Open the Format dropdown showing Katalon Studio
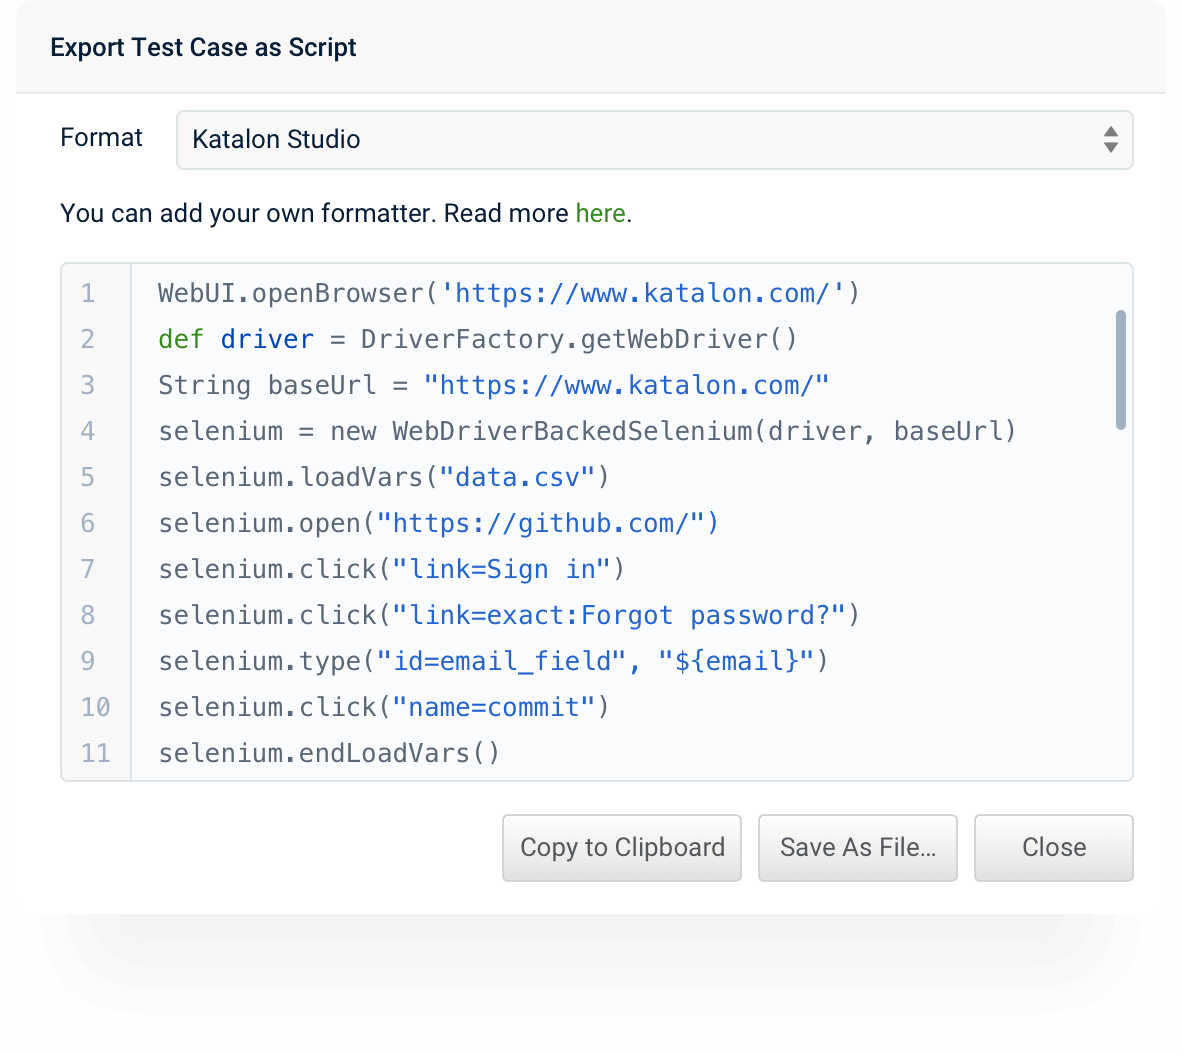 [654, 140]
